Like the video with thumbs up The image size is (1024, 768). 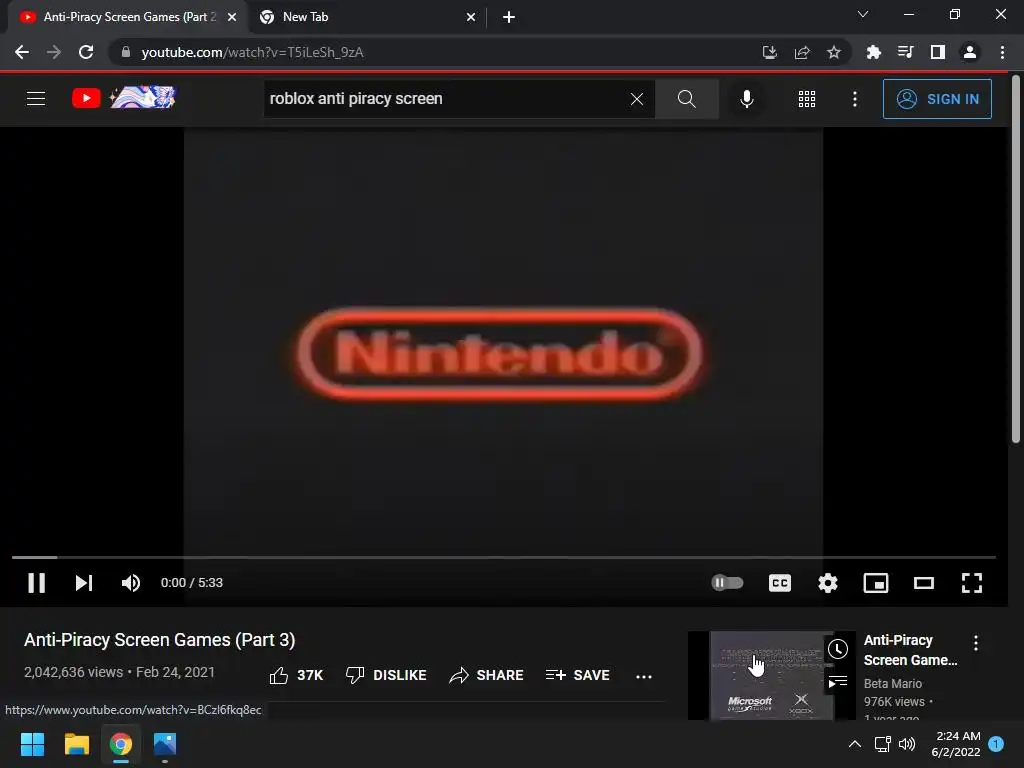(296, 675)
